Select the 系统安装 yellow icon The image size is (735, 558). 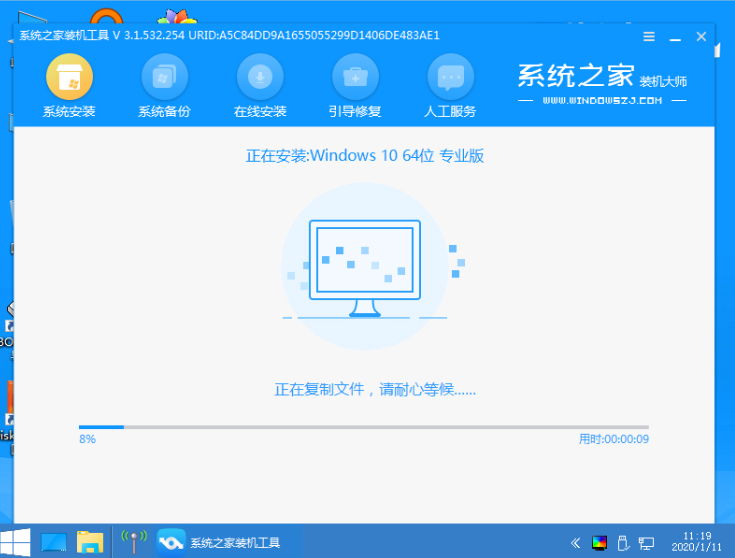[69, 77]
